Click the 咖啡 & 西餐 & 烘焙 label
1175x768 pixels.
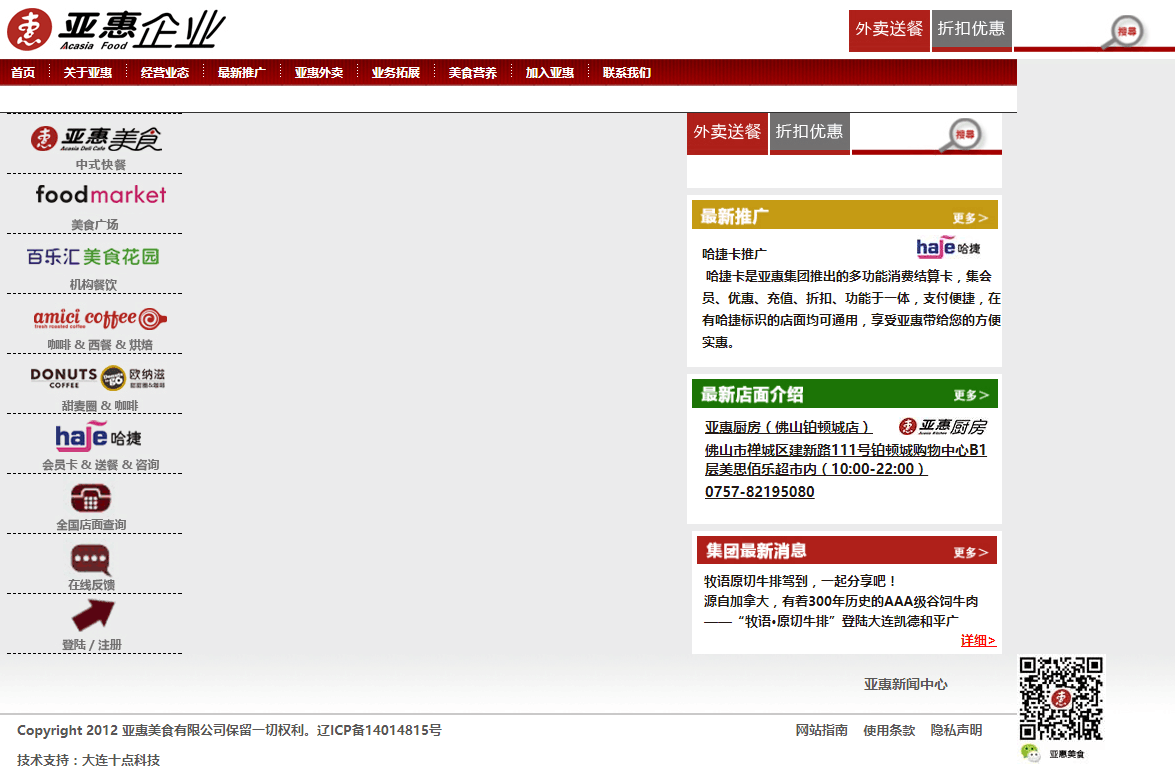(100, 345)
